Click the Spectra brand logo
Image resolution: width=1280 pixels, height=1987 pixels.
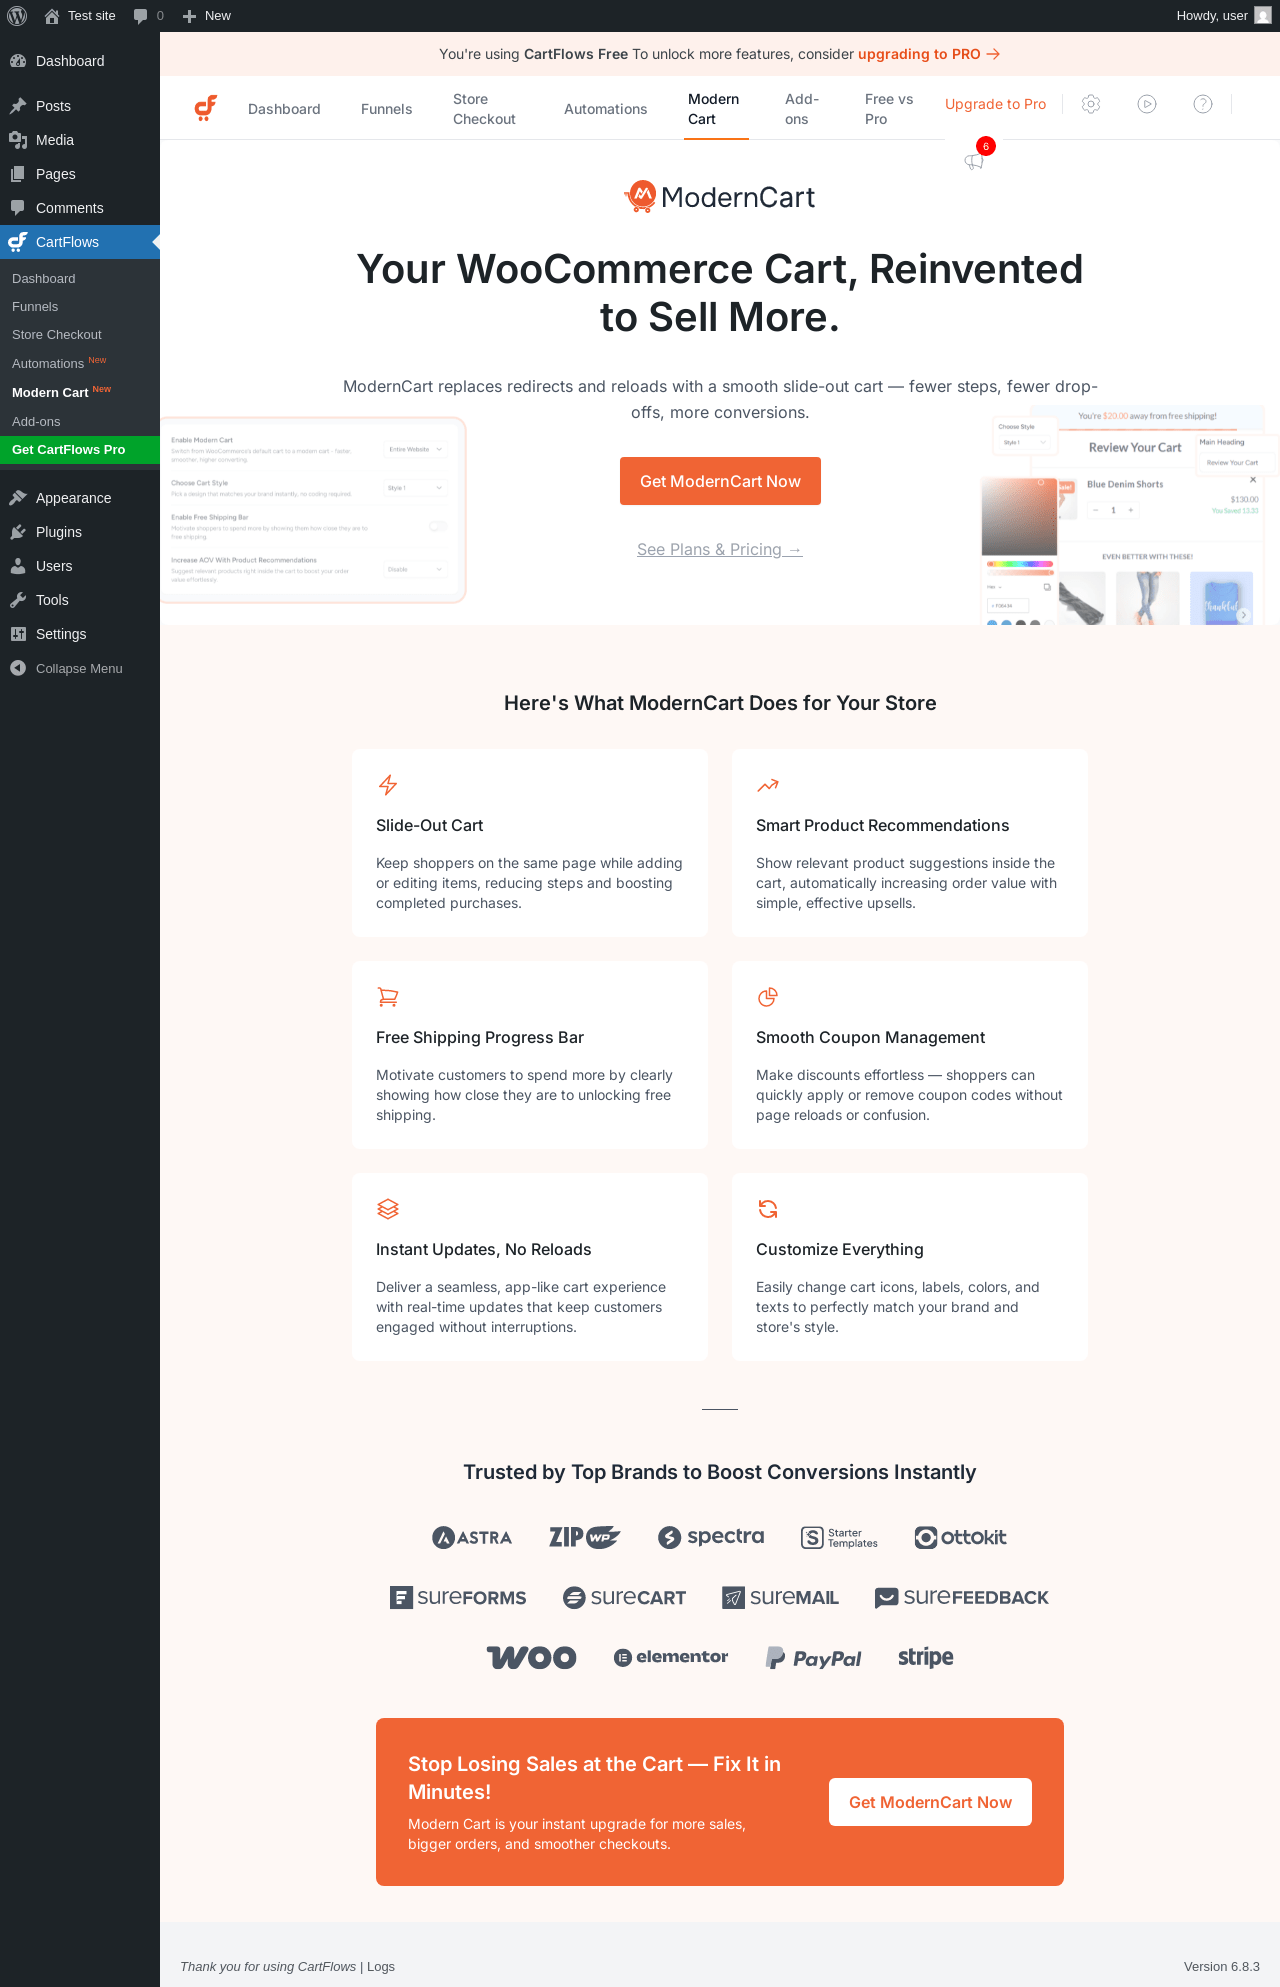tap(711, 1537)
